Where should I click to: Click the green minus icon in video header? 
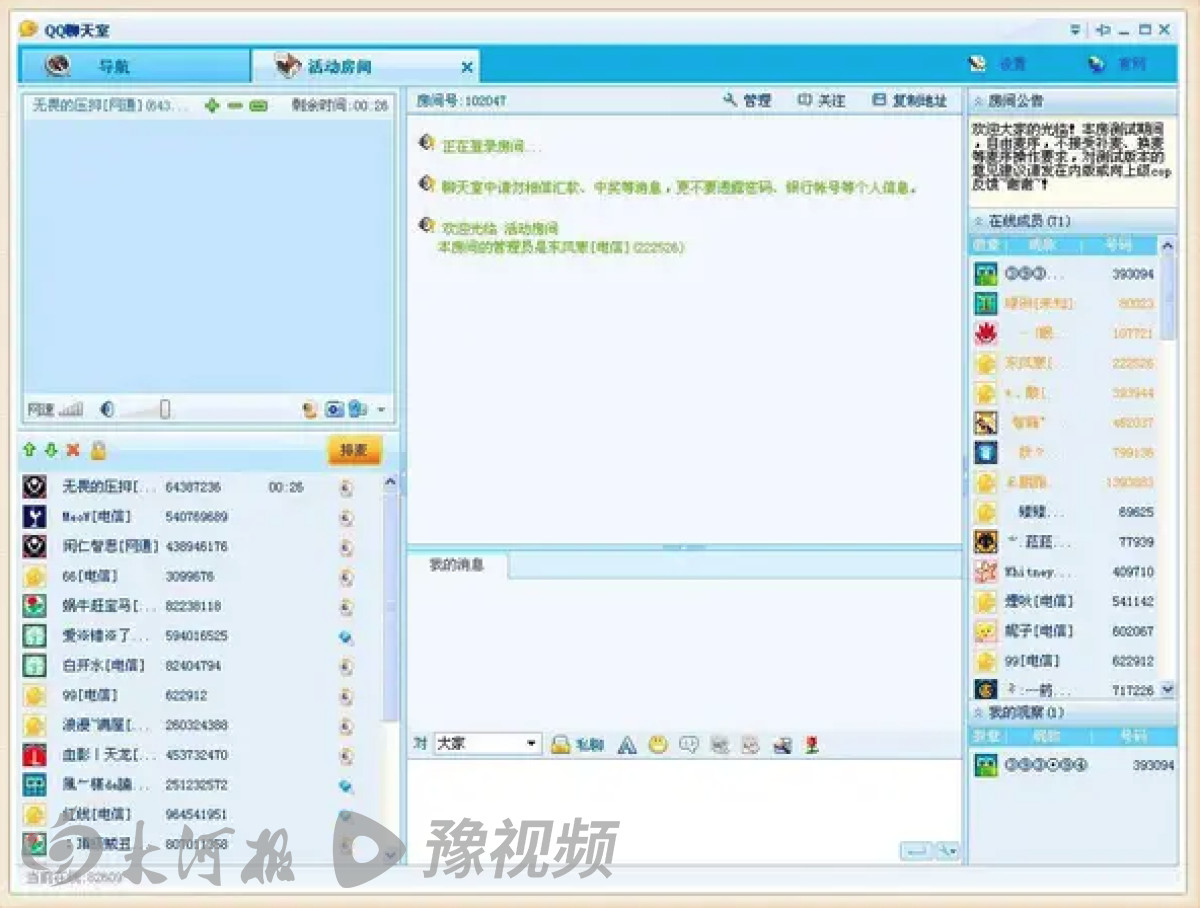tap(235, 105)
